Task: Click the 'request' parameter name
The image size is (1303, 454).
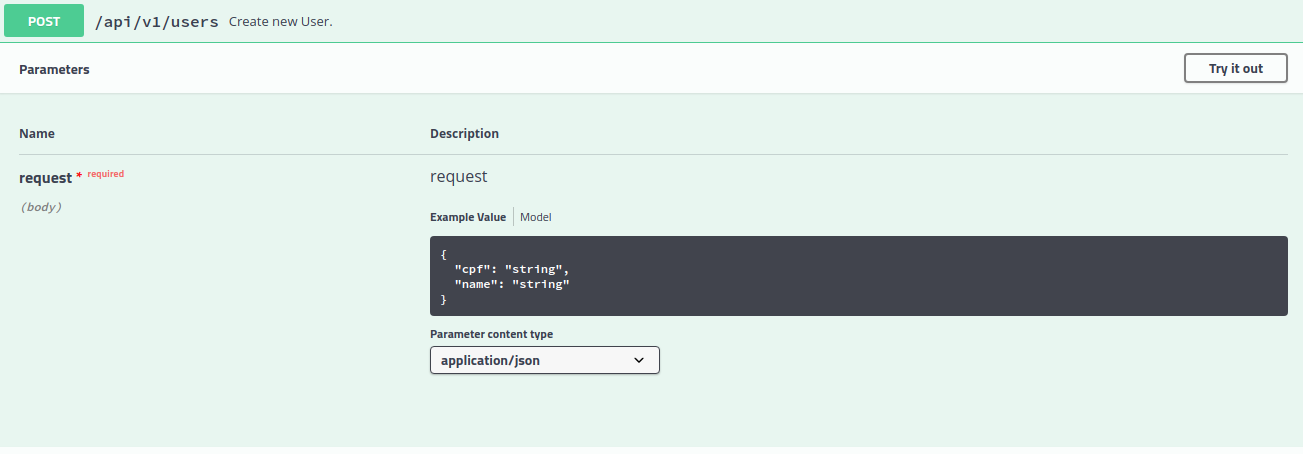Action: (46, 178)
